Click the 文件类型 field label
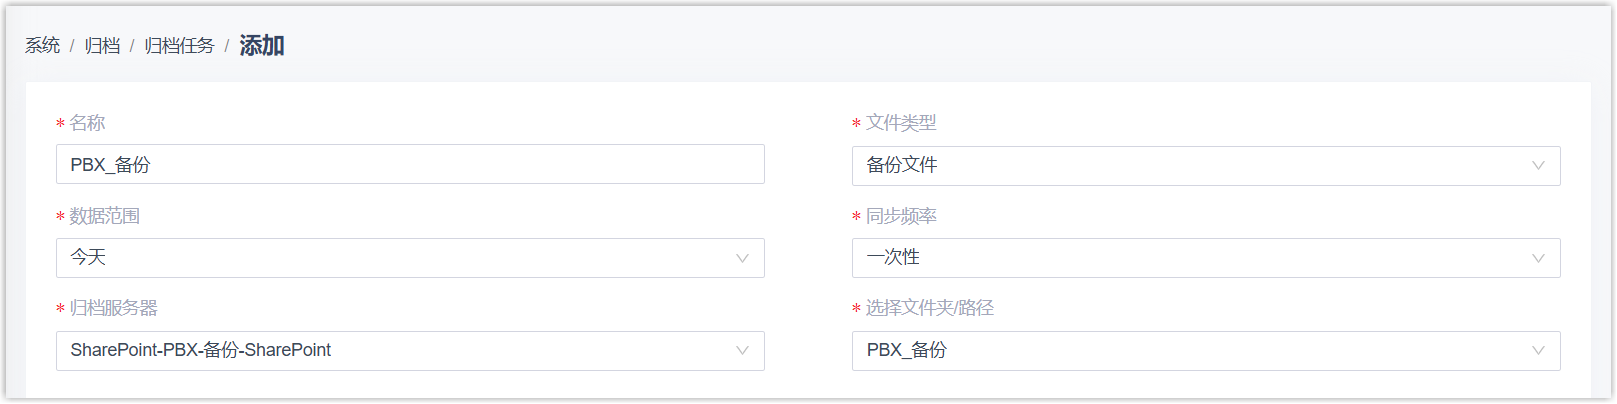Image resolution: width=1617 pixels, height=404 pixels. pyautogui.click(x=900, y=123)
